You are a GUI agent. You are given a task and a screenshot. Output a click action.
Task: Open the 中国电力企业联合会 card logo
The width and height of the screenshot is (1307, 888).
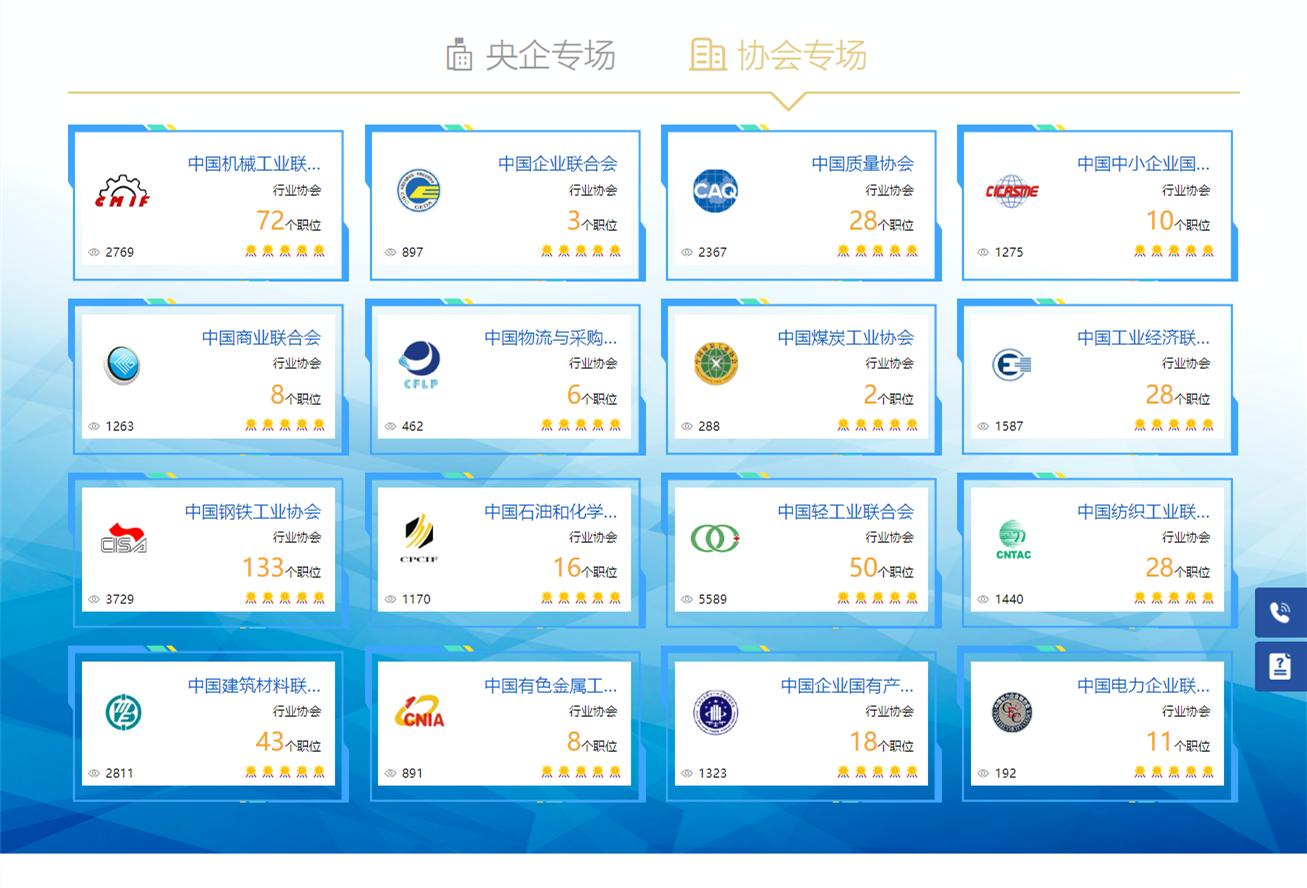click(1011, 712)
